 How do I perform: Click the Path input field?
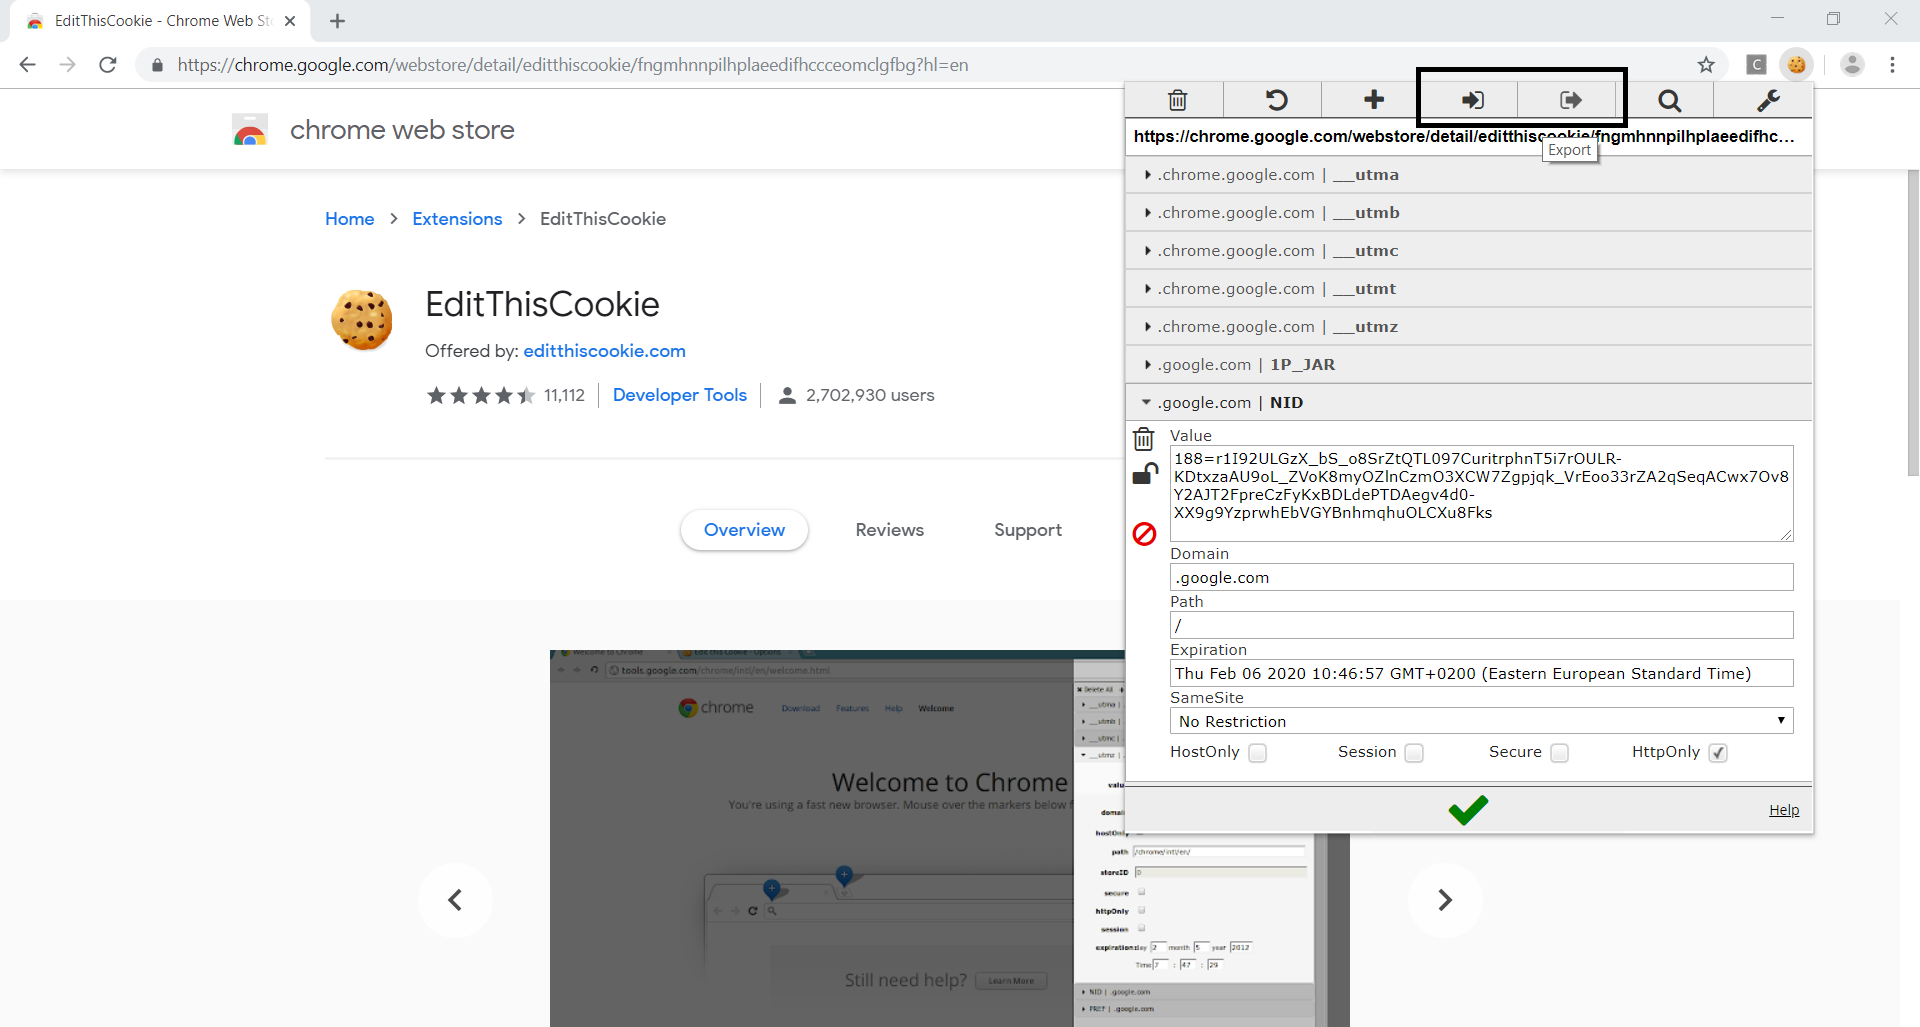coord(1481,625)
